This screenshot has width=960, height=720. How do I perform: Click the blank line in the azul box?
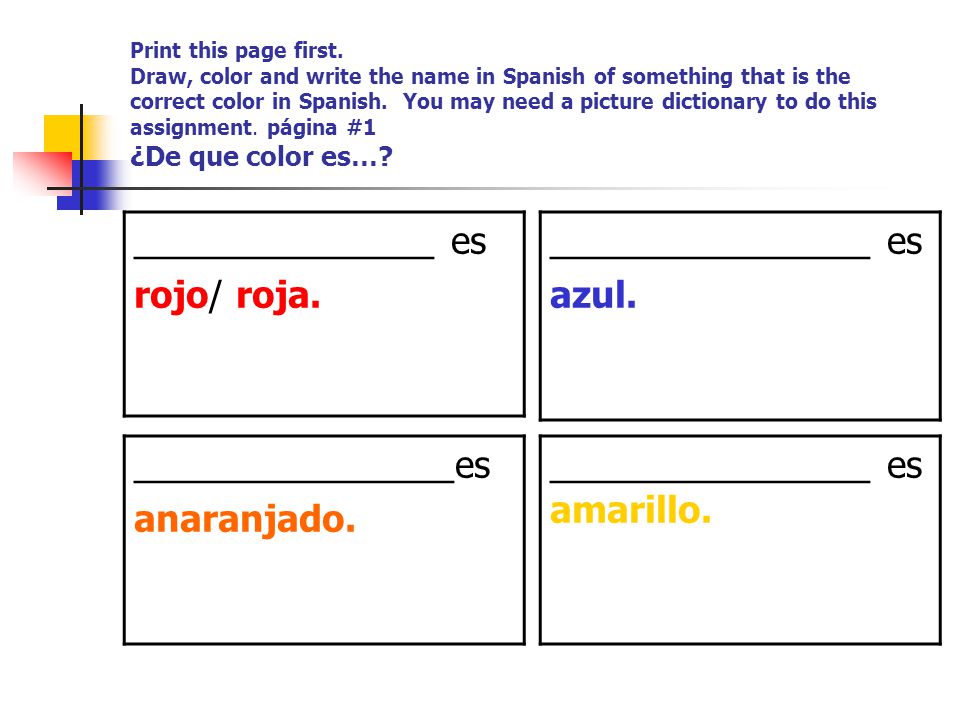tap(710, 257)
